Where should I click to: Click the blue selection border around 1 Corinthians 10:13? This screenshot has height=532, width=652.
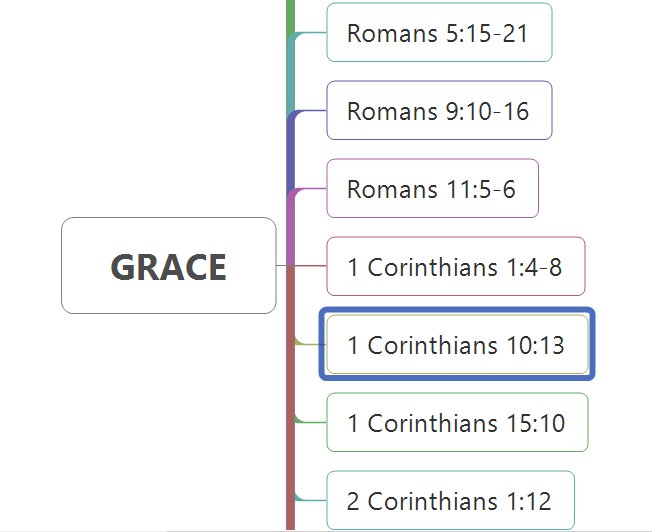[x=457, y=310]
